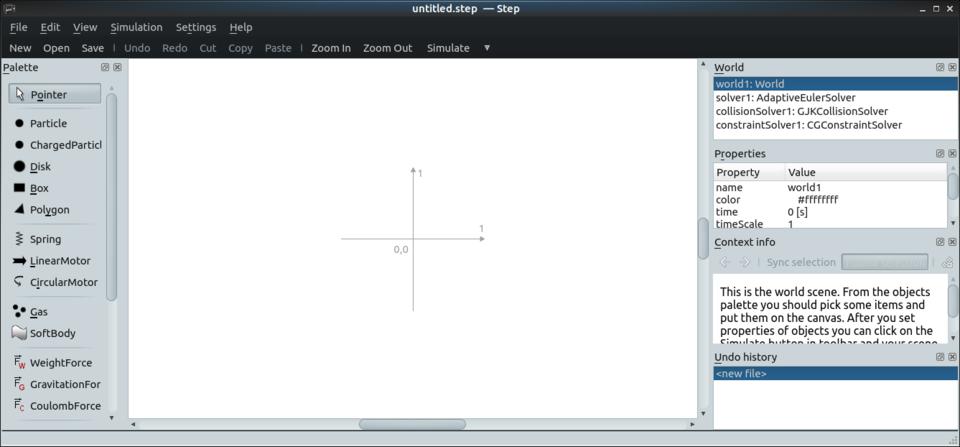
Task: Click the color value #ffffffff
Action: click(x=818, y=200)
